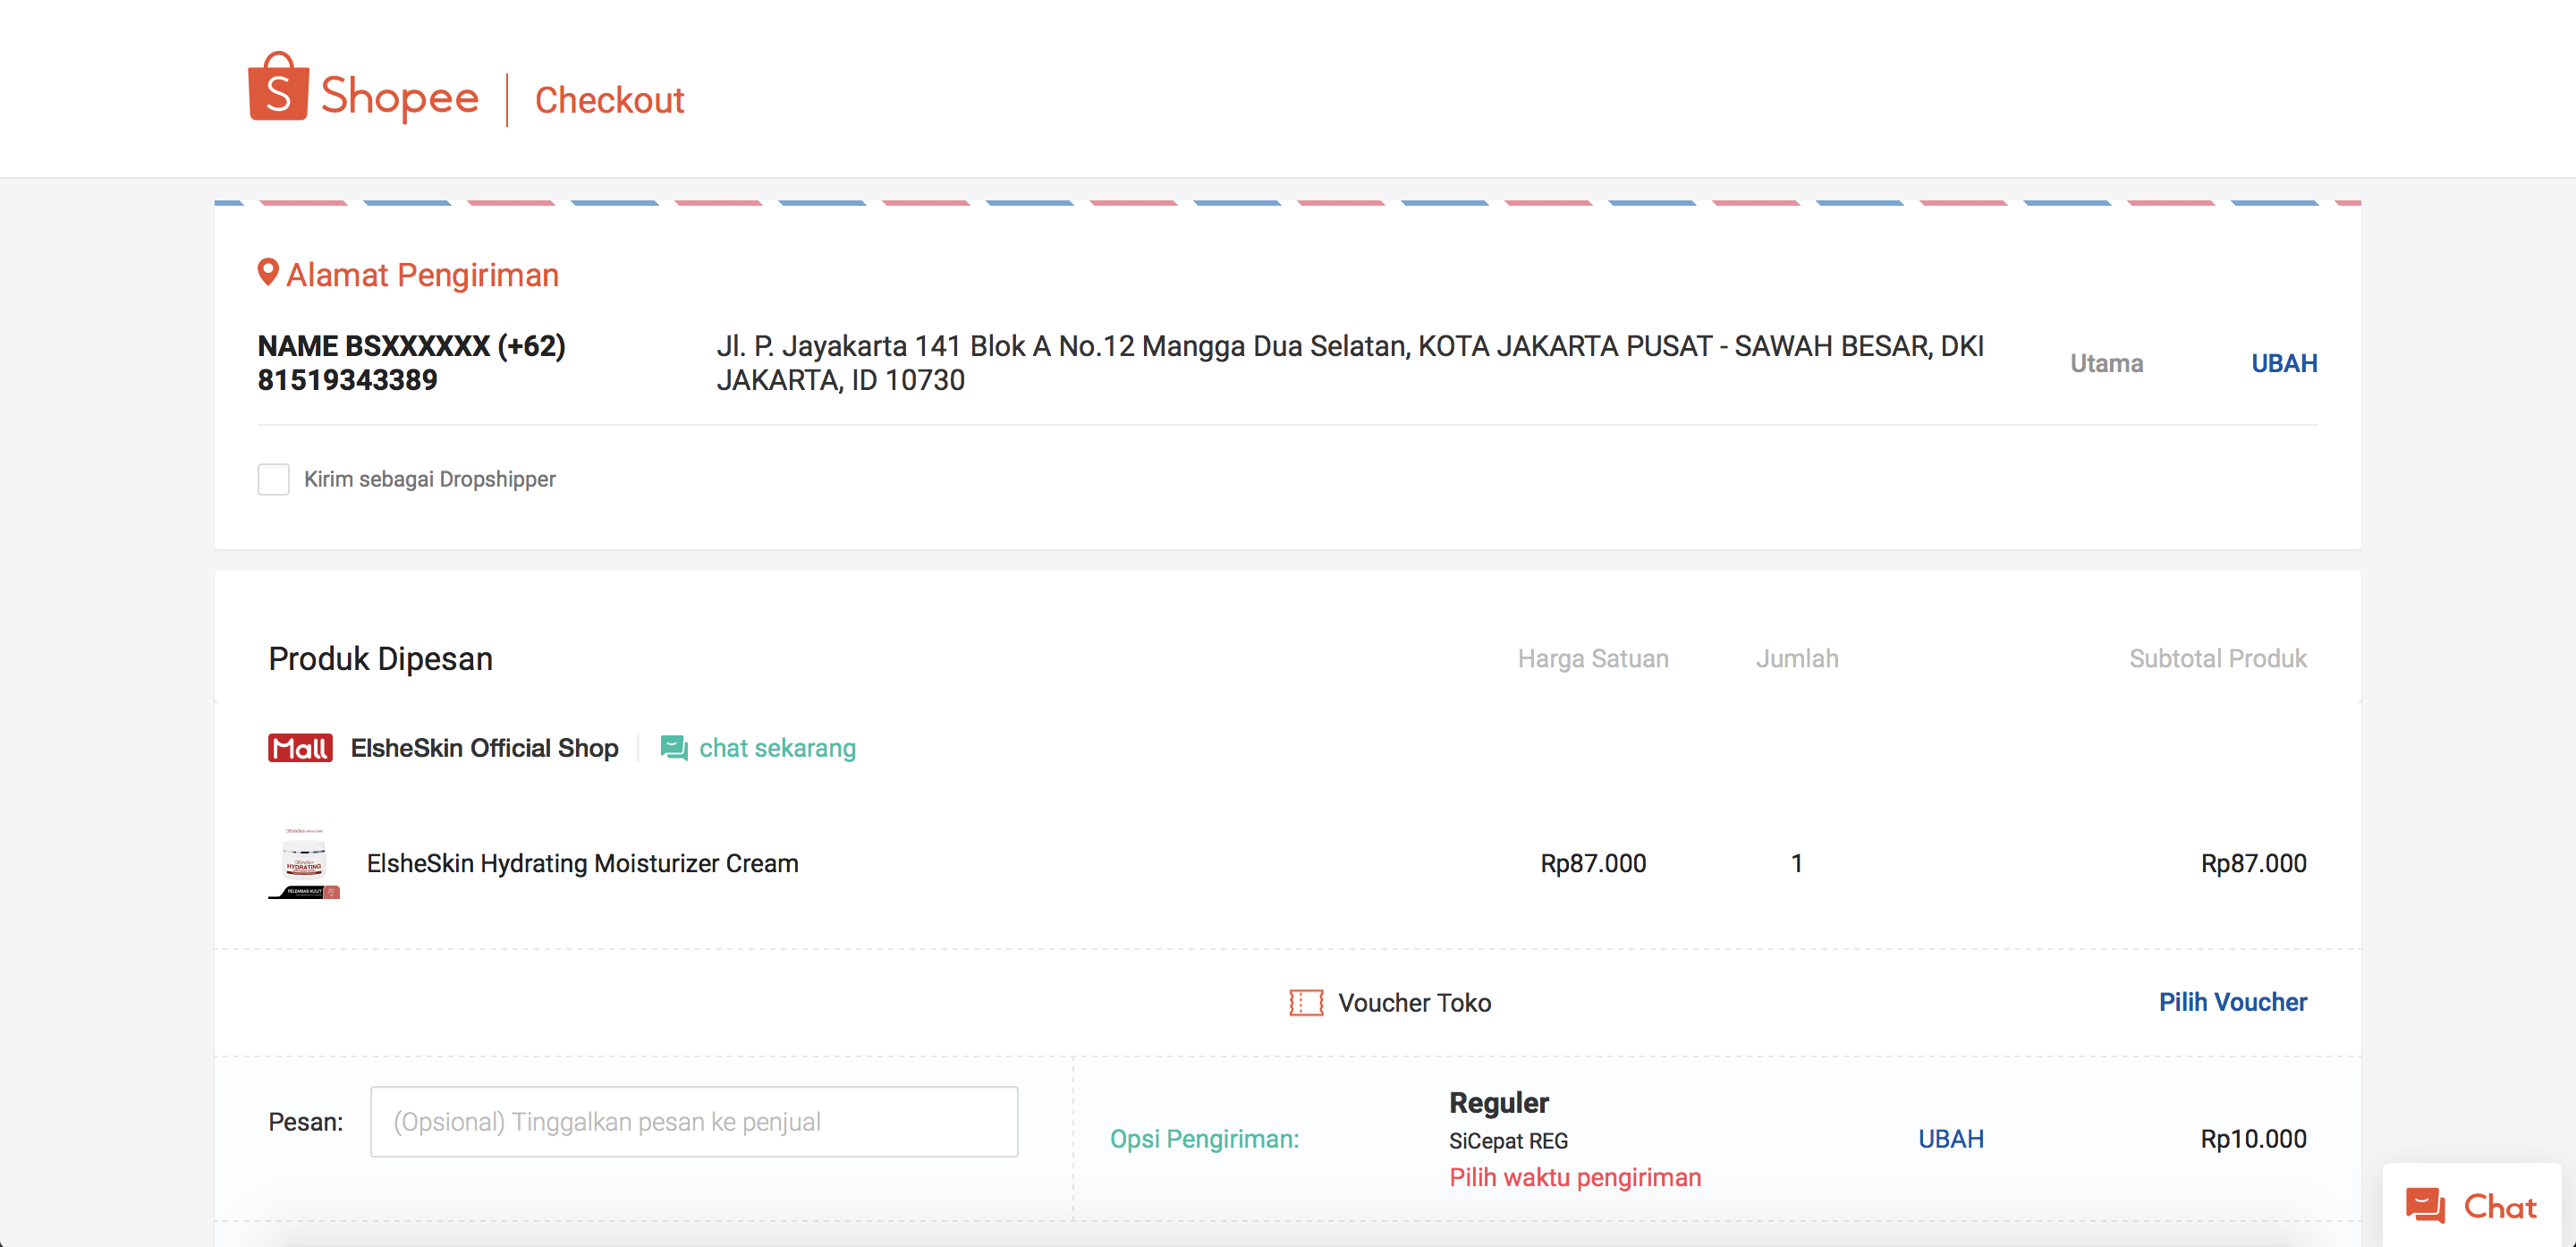Click the location pin icon beside Alamat Pengiriman
This screenshot has height=1247, width=2576.
coord(267,272)
